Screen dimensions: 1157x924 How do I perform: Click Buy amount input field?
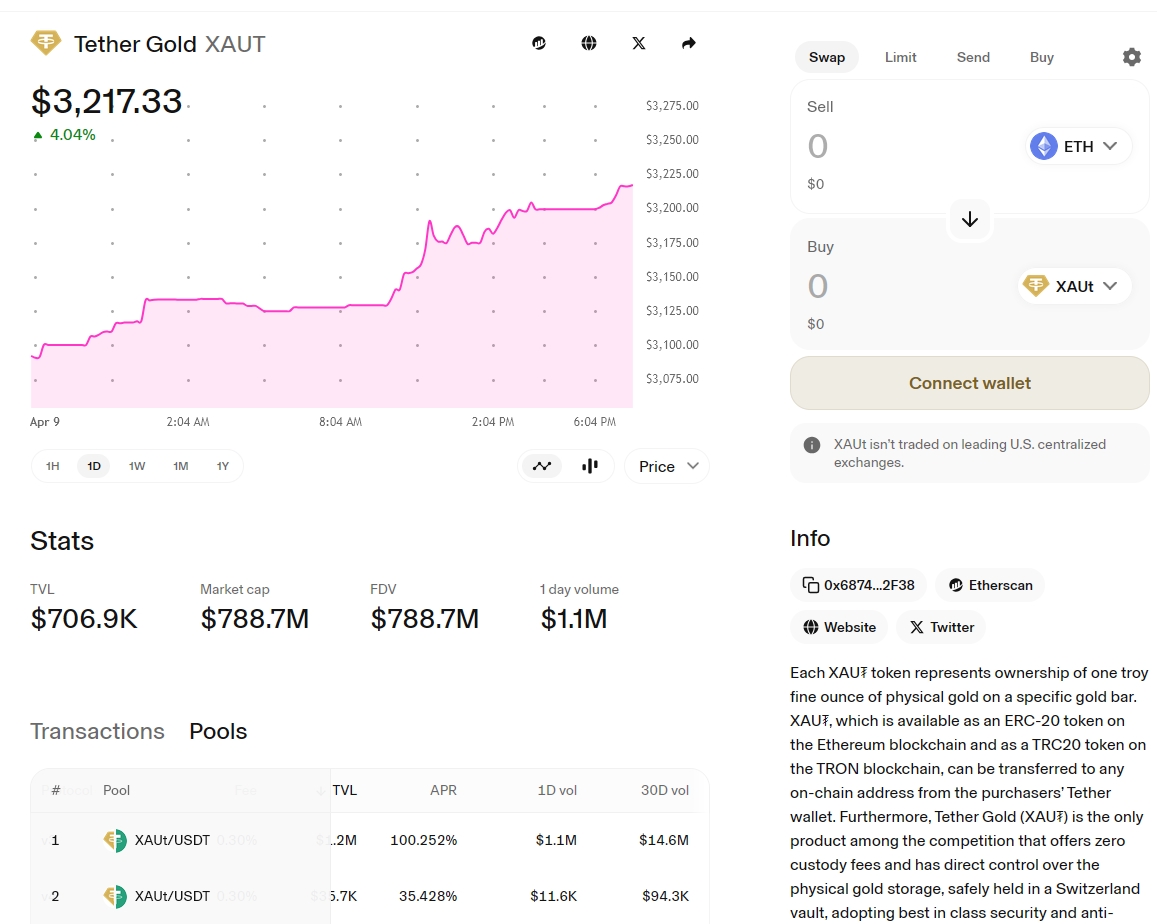(908, 286)
